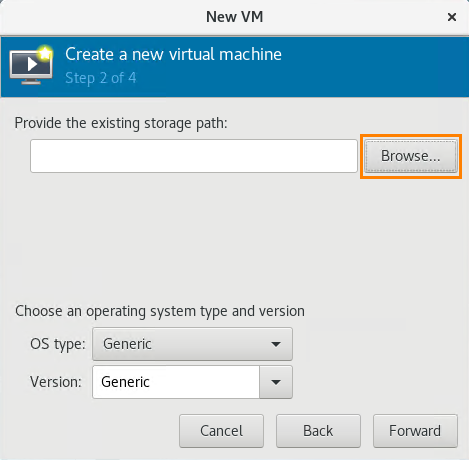Click Forward to continue to step 3
Viewport: 469px width, 460px height.
coord(415,431)
